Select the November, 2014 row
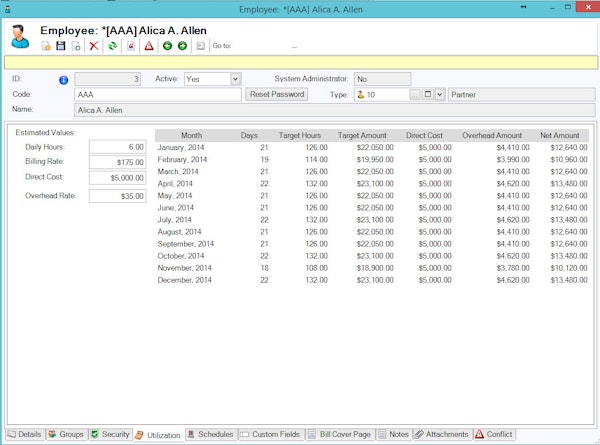Screen dimensions: 600x445 pos(372,268)
